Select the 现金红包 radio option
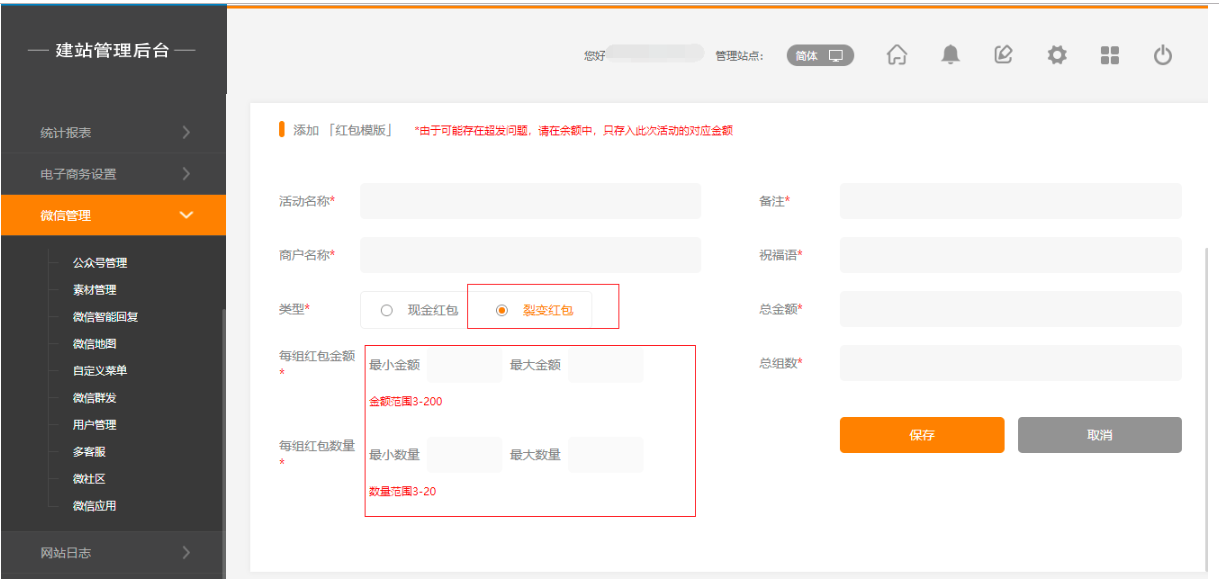 pyautogui.click(x=387, y=310)
